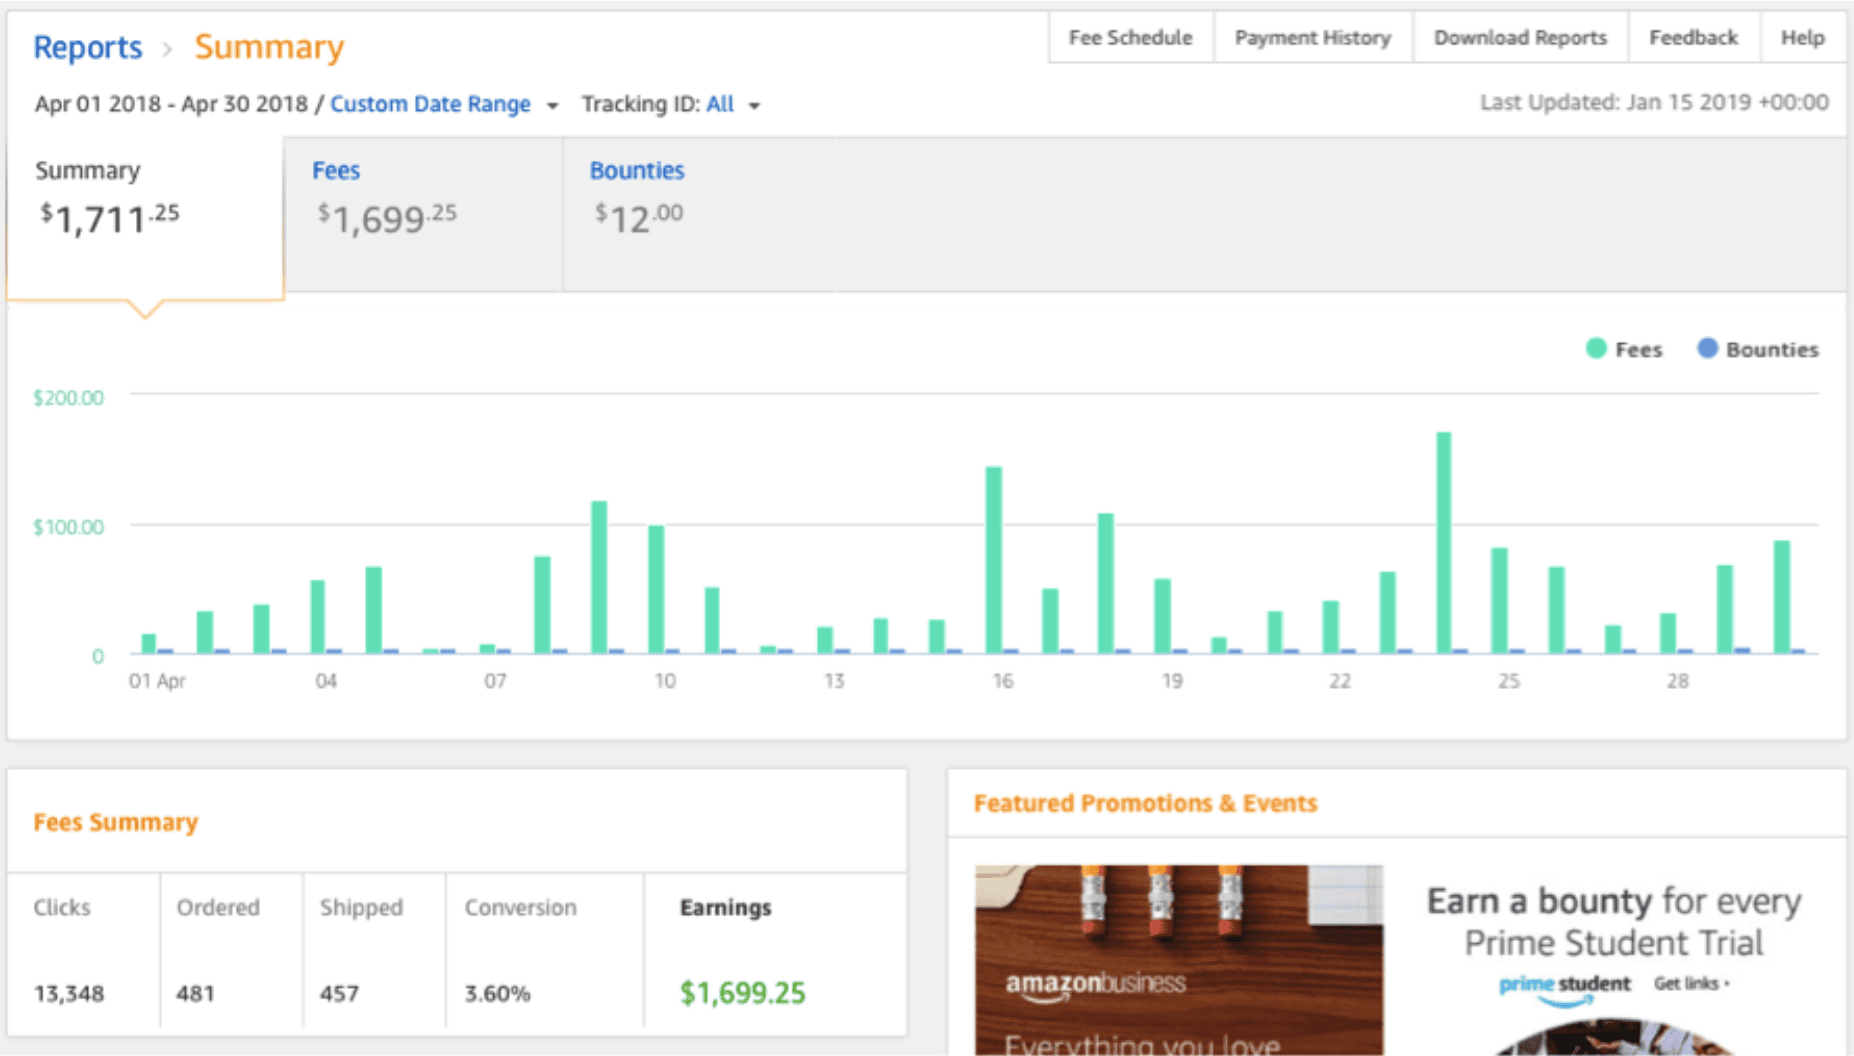Click the Fees legend label
This screenshot has width=1854, height=1056.
pos(1638,350)
